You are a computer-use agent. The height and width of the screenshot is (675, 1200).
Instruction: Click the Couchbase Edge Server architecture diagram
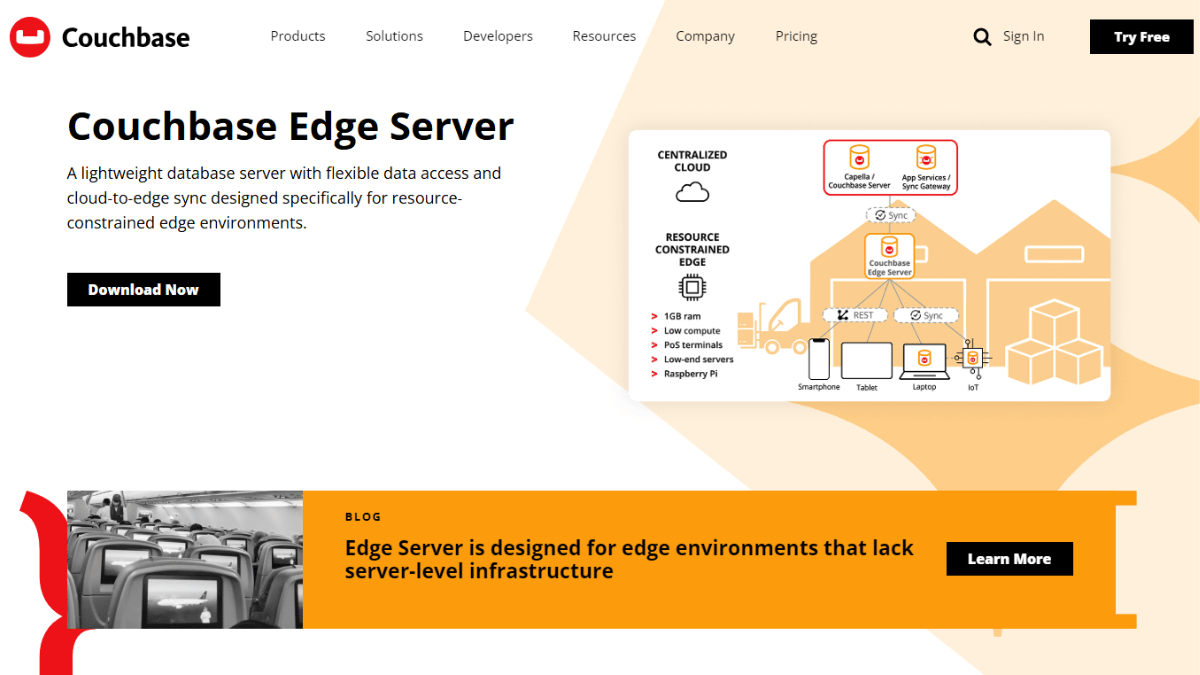point(869,265)
